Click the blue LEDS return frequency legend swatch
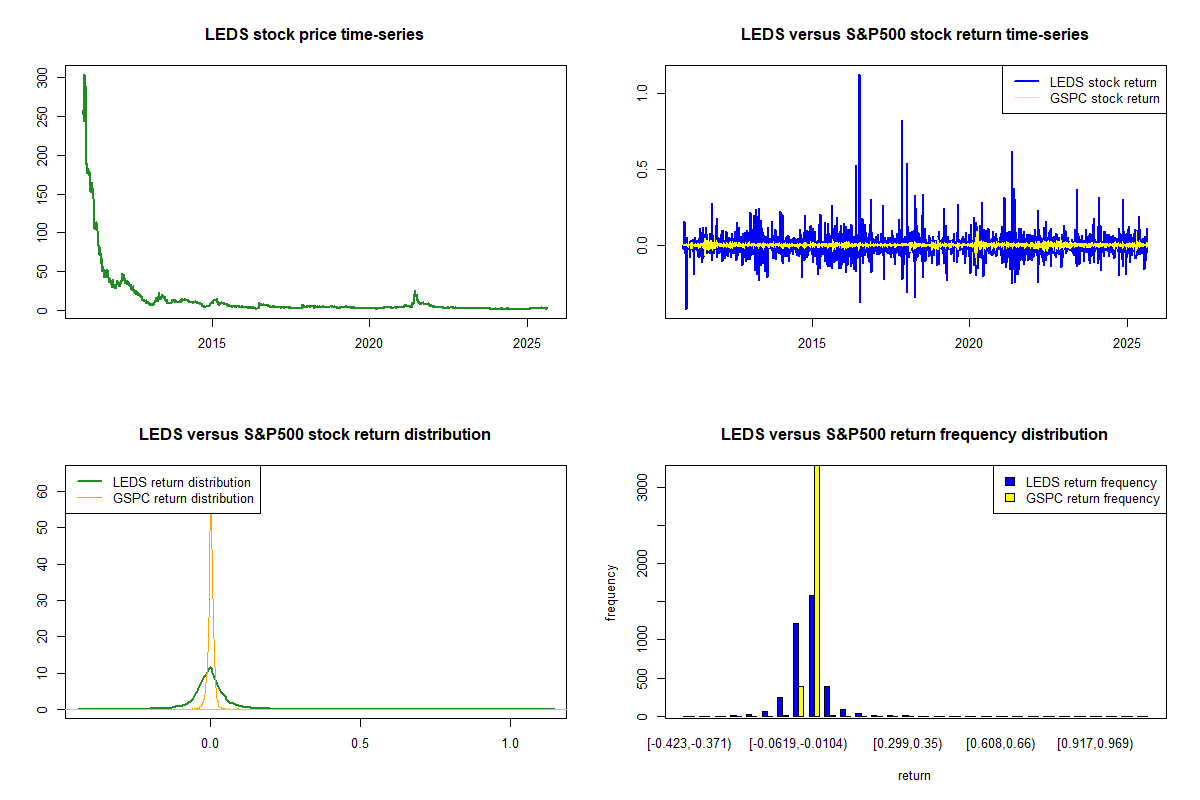 click(x=1013, y=482)
